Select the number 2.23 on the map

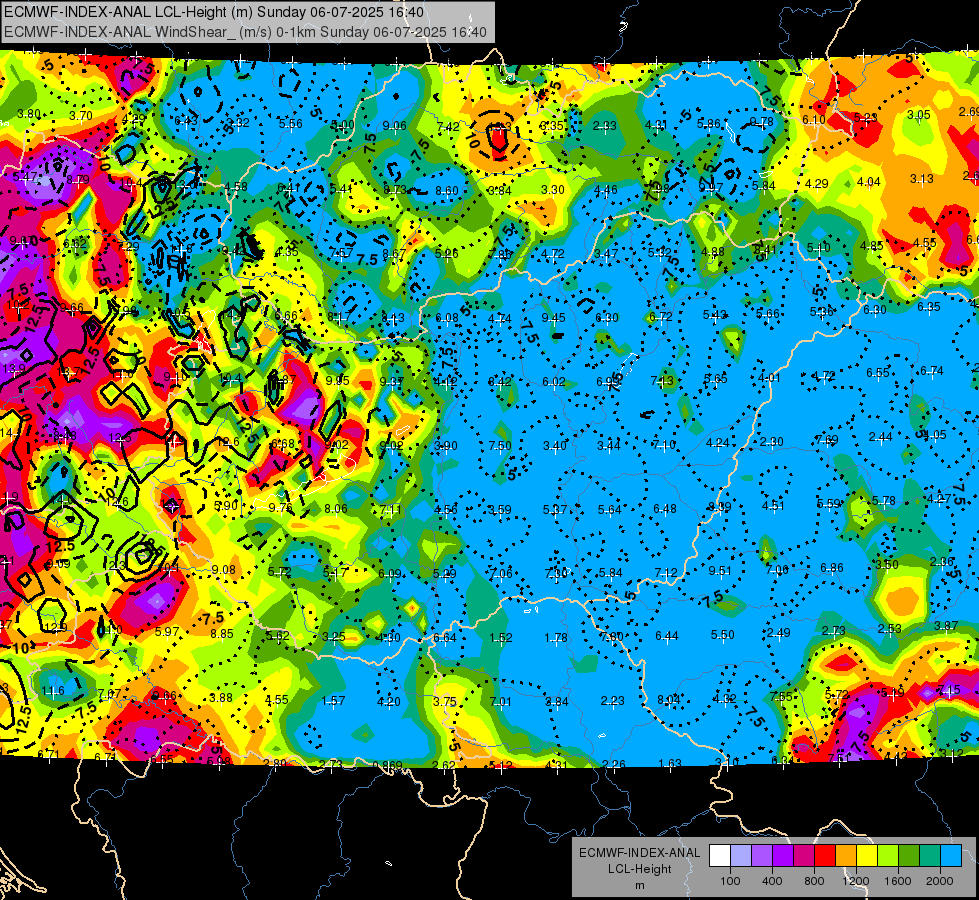[612, 700]
